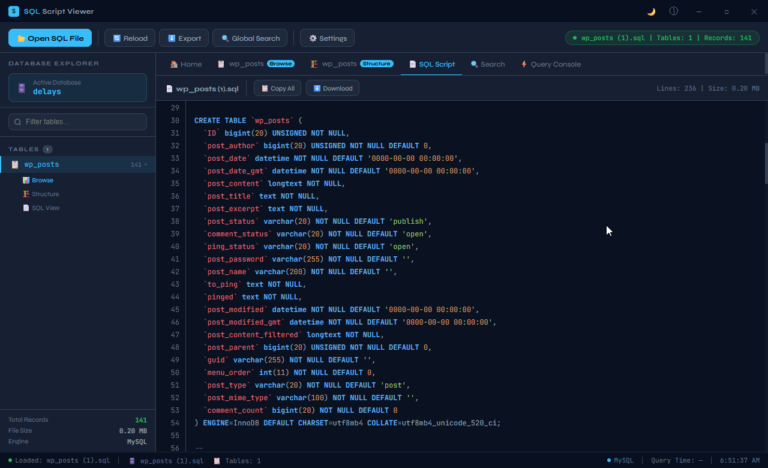Click the Global Search magnifier icon
This screenshot has width=768, height=468.
point(225,38)
